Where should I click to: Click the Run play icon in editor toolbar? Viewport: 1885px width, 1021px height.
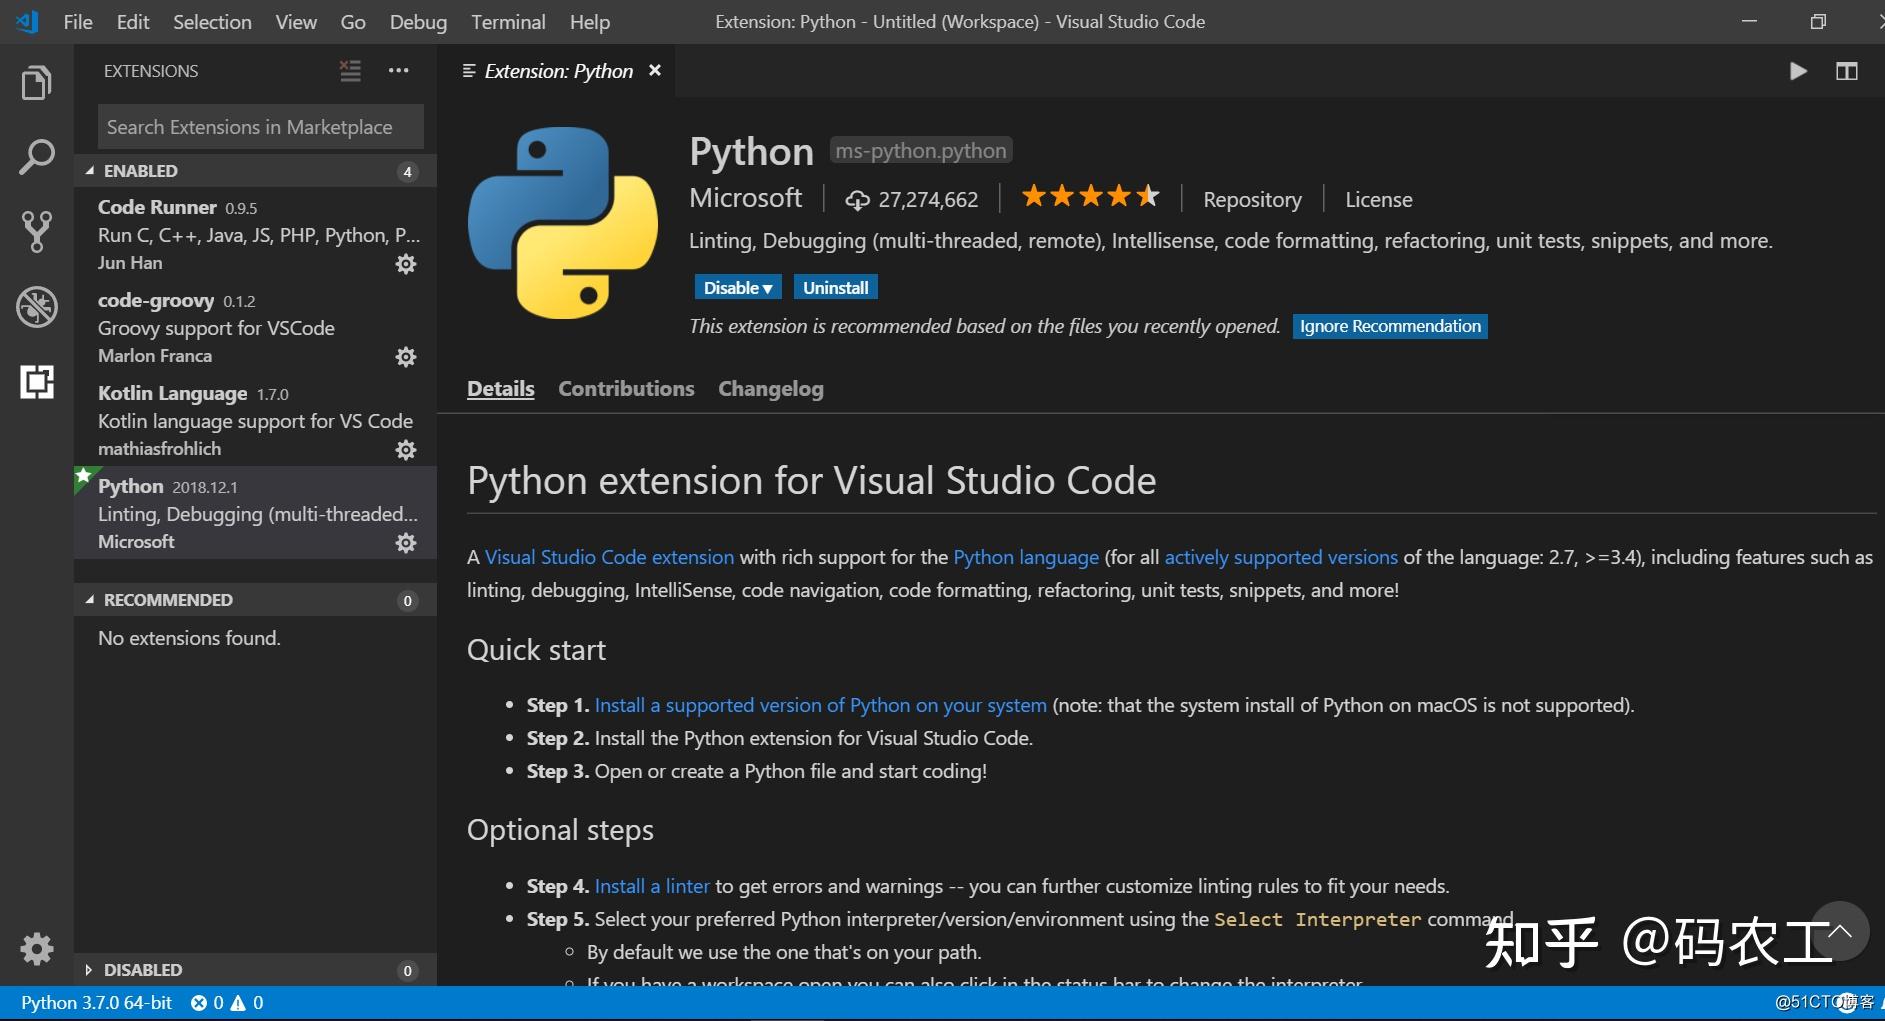(1798, 71)
